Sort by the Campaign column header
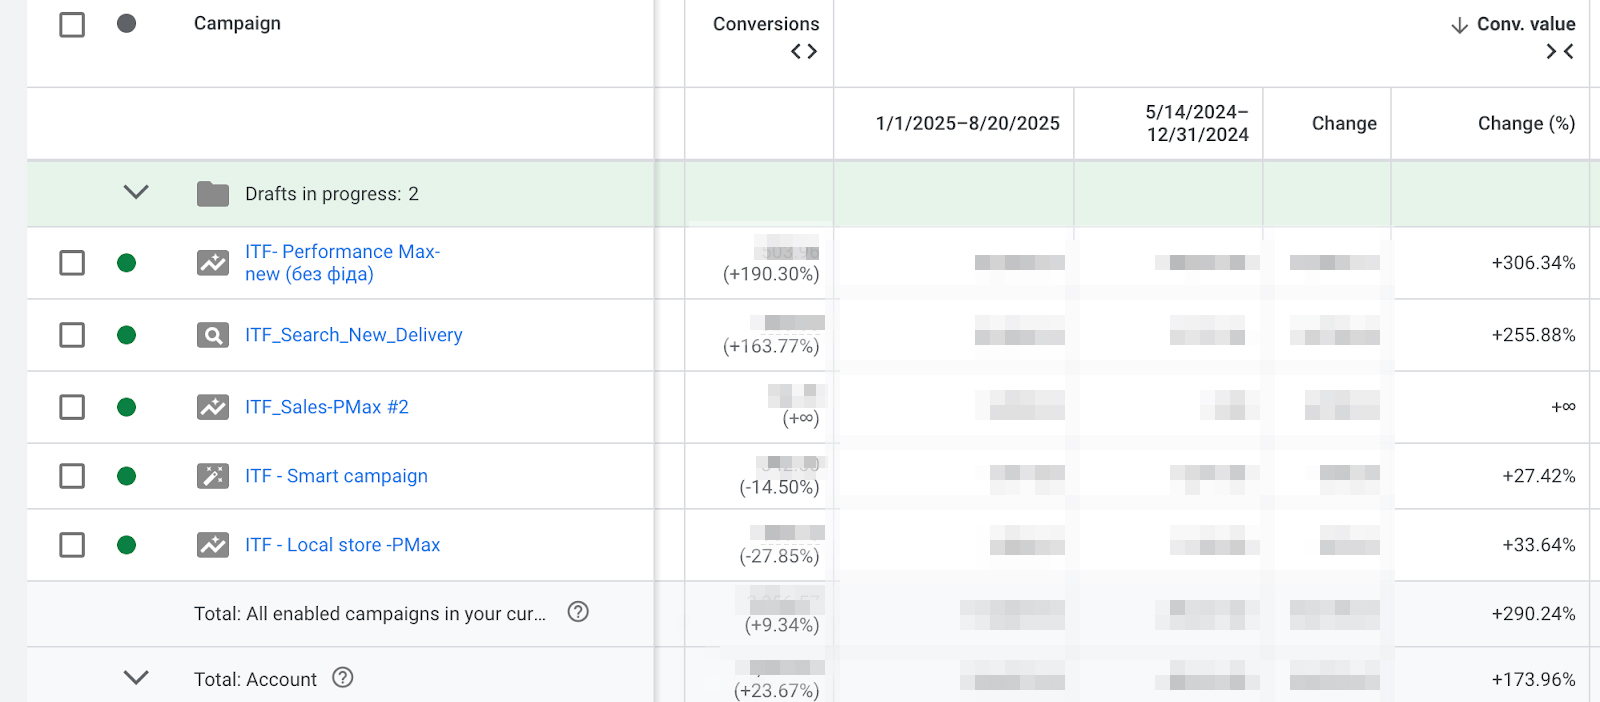 [x=237, y=23]
